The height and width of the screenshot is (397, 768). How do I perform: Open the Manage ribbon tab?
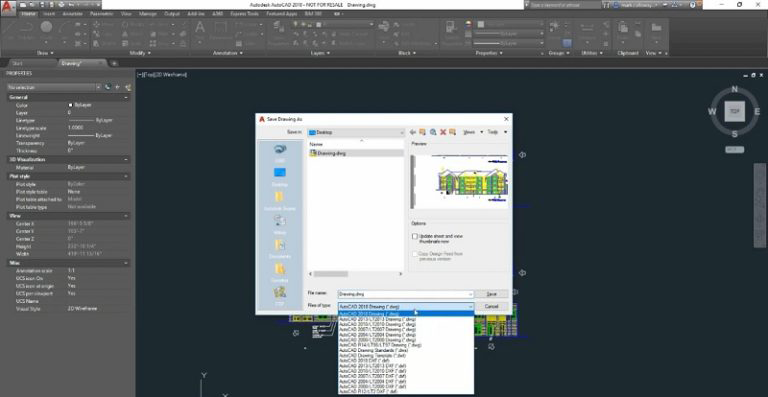coord(147,14)
